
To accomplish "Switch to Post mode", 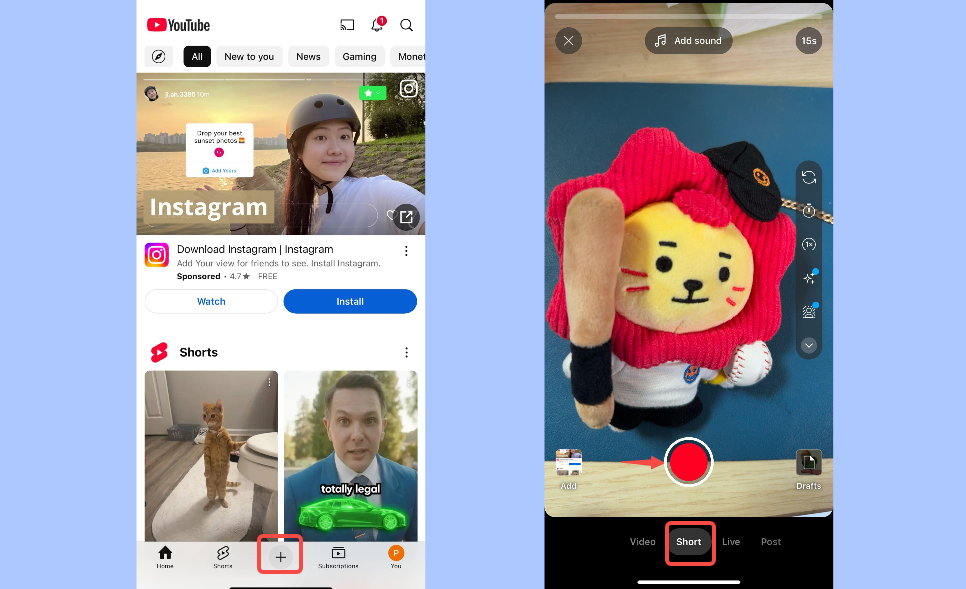I will [771, 542].
